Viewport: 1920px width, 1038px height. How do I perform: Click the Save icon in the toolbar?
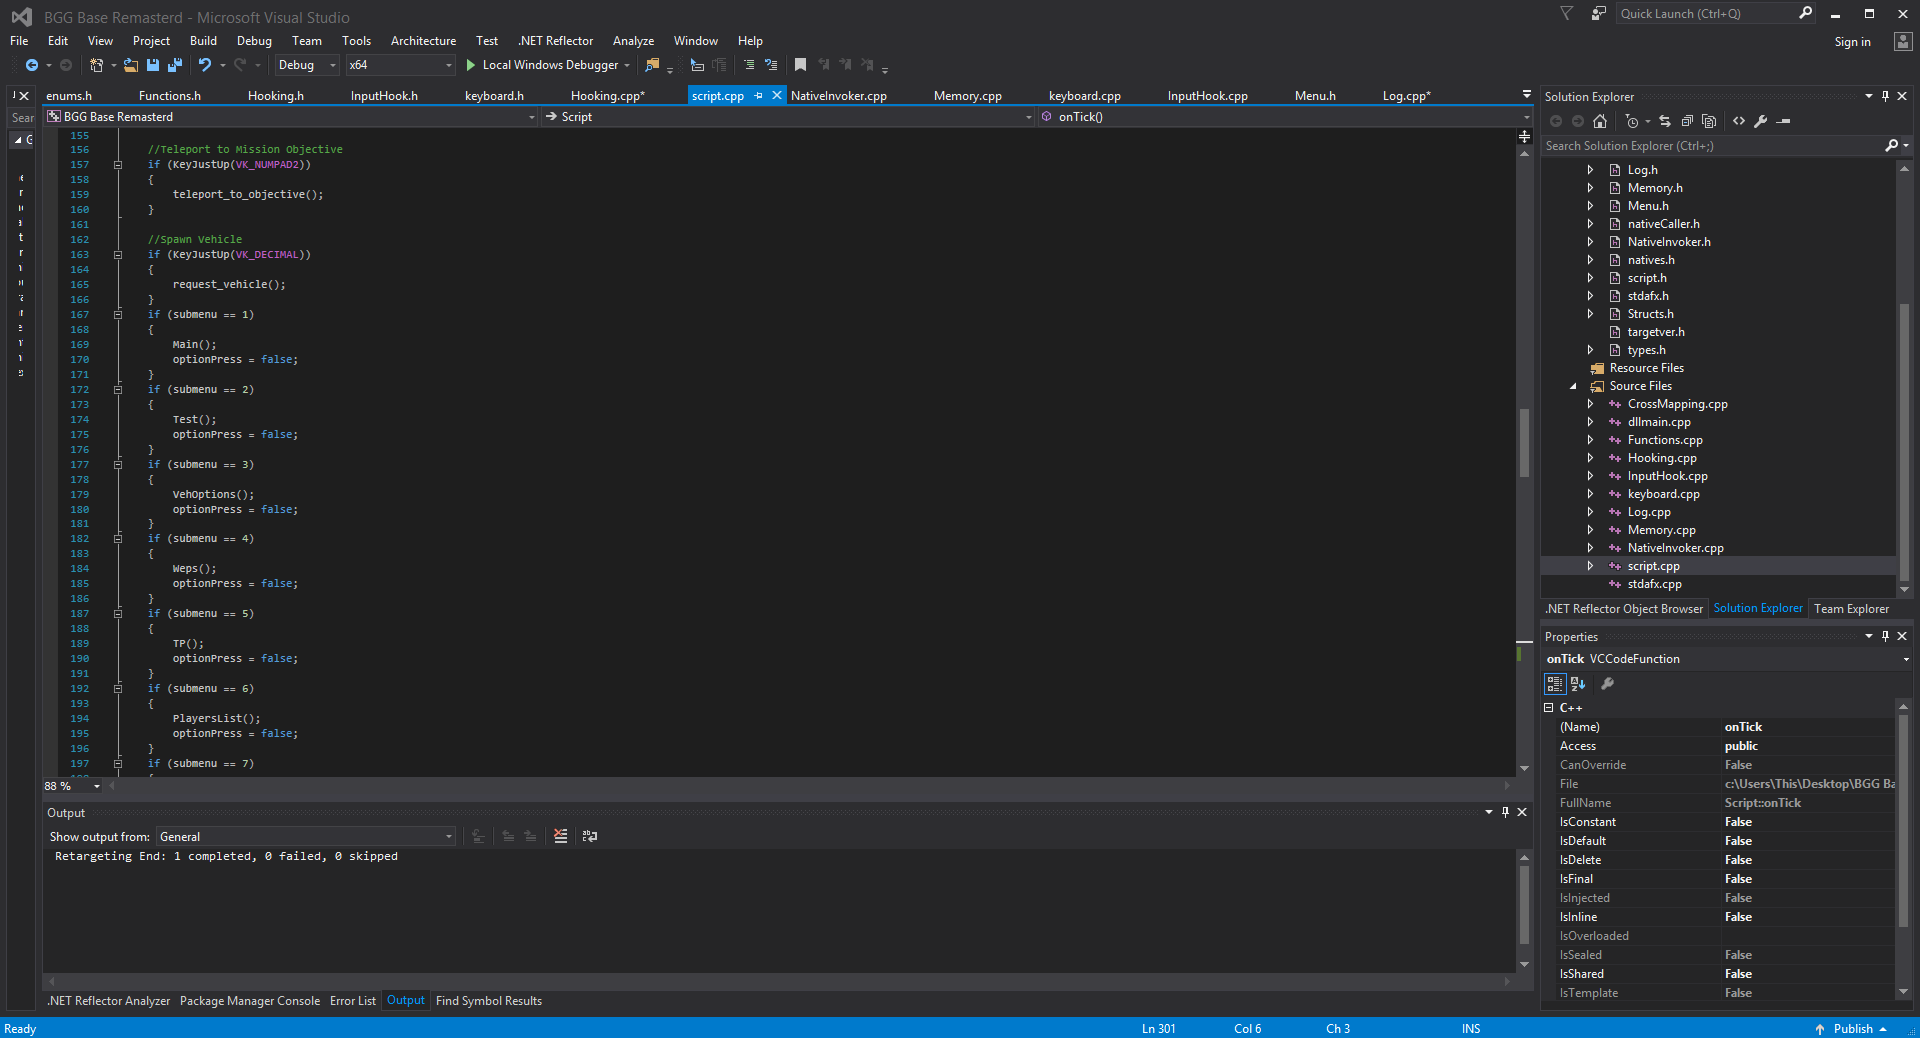(153, 65)
